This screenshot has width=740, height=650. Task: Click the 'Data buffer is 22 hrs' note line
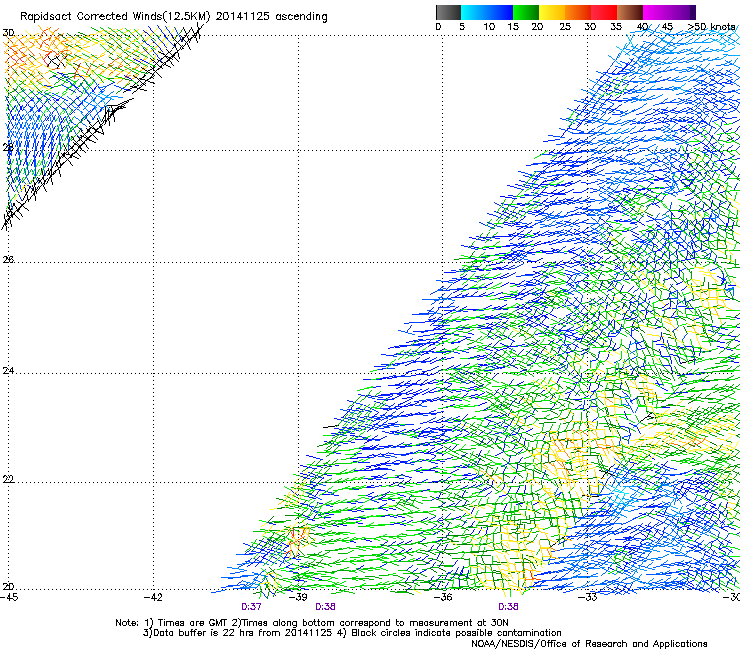(352, 633)
